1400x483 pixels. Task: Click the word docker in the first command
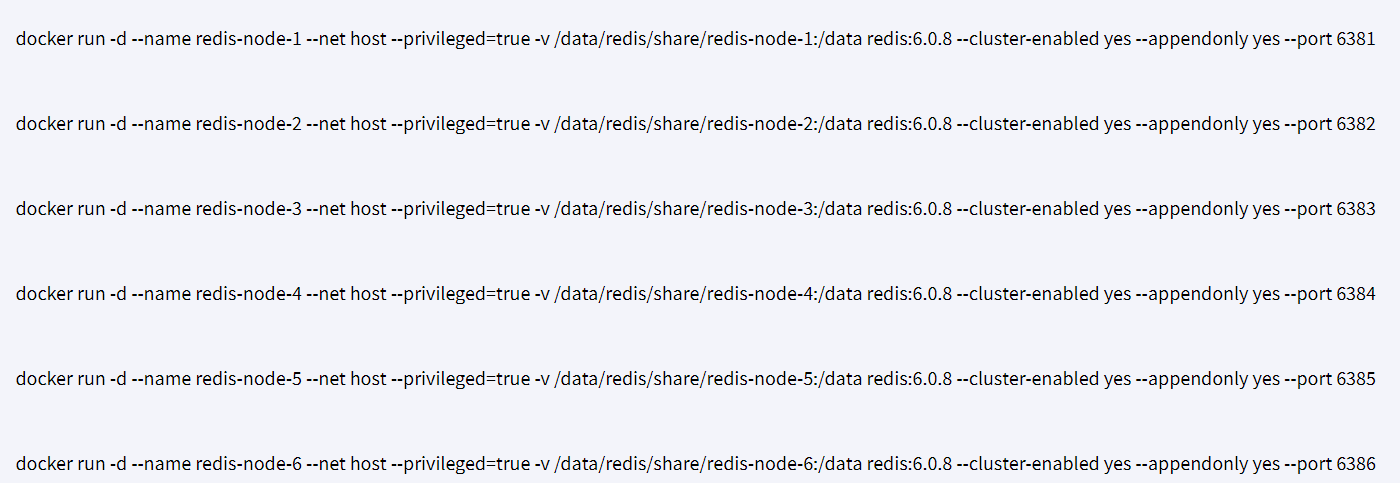(44, 40)
